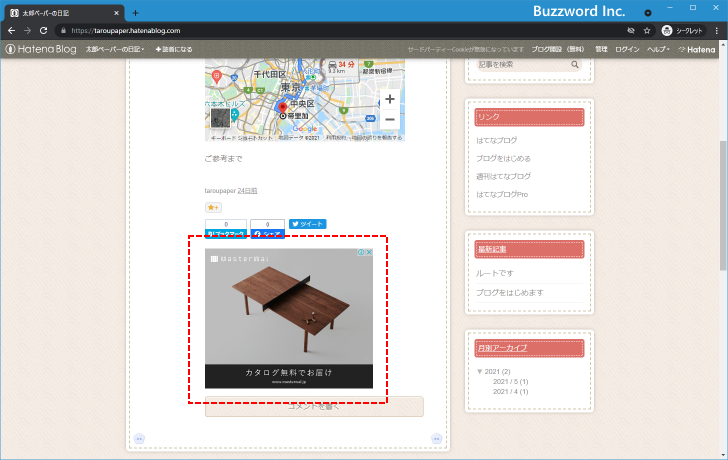Screen dimensions: 728x460
Task: Click ログイン in the header
Action: coord(627,49)
